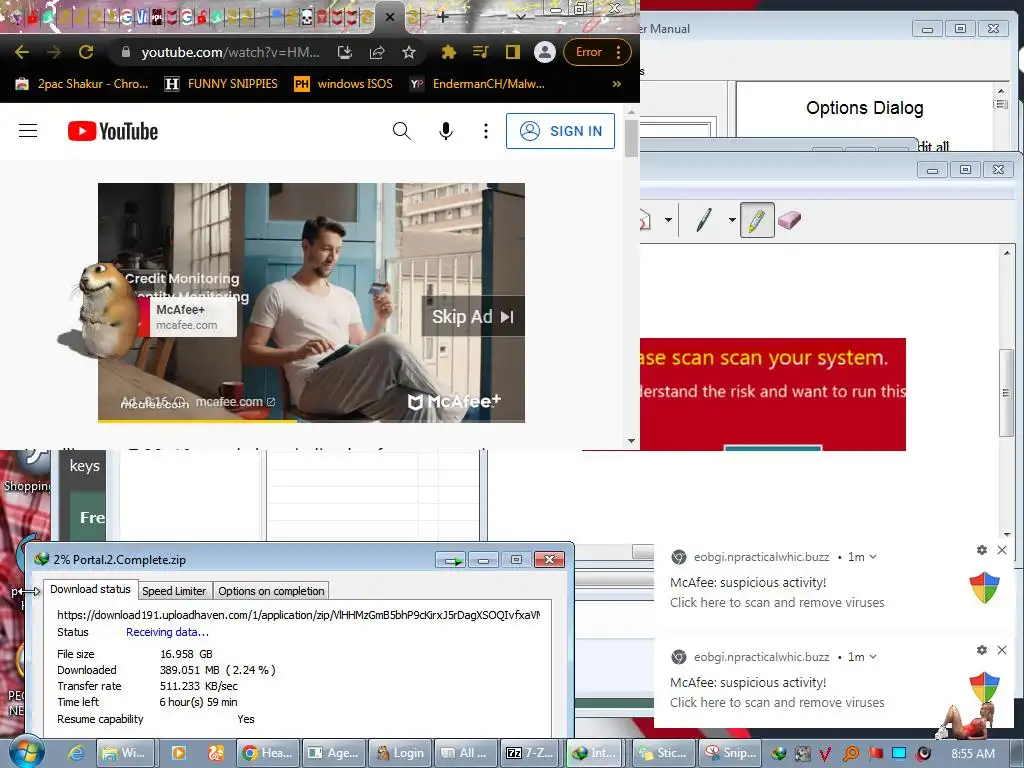
Task: Skip the McAfee ad
Action: pos(473,317)
